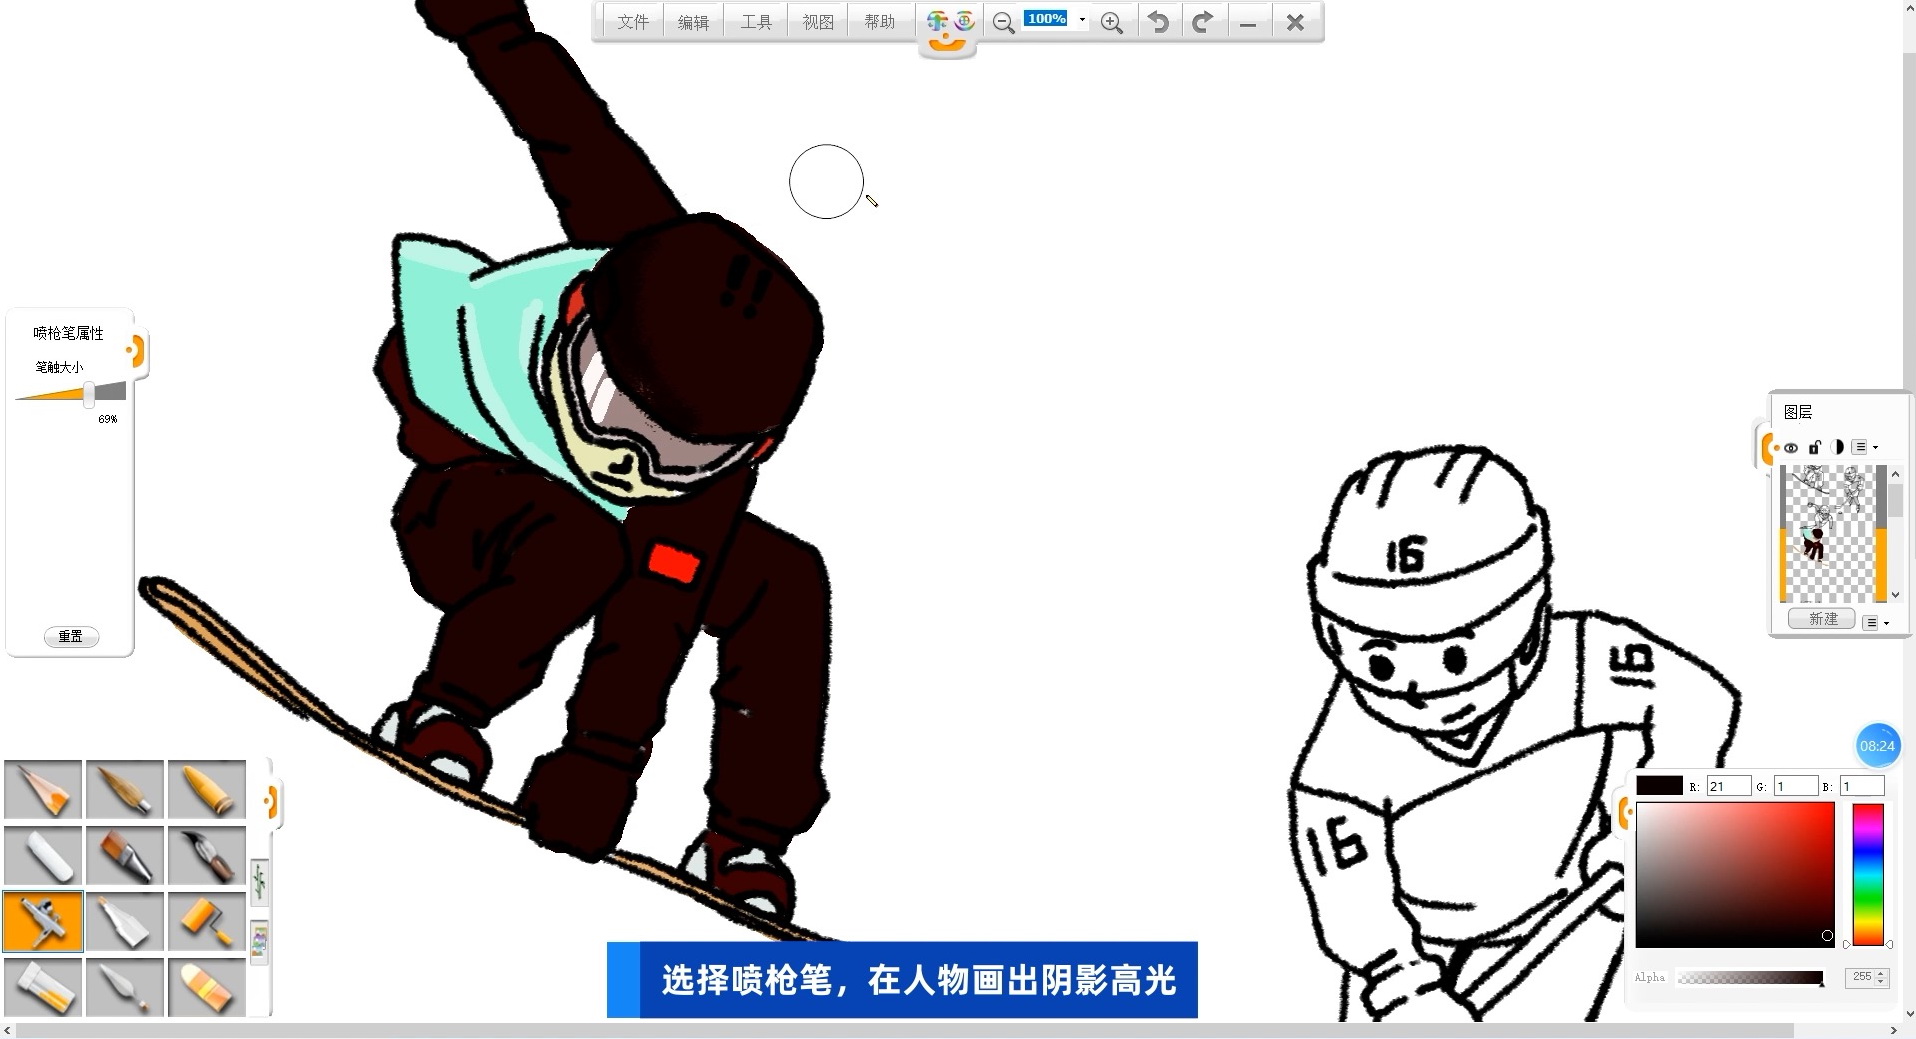Toggle the layer half-circle blend icon

[x=1837, y=447]
